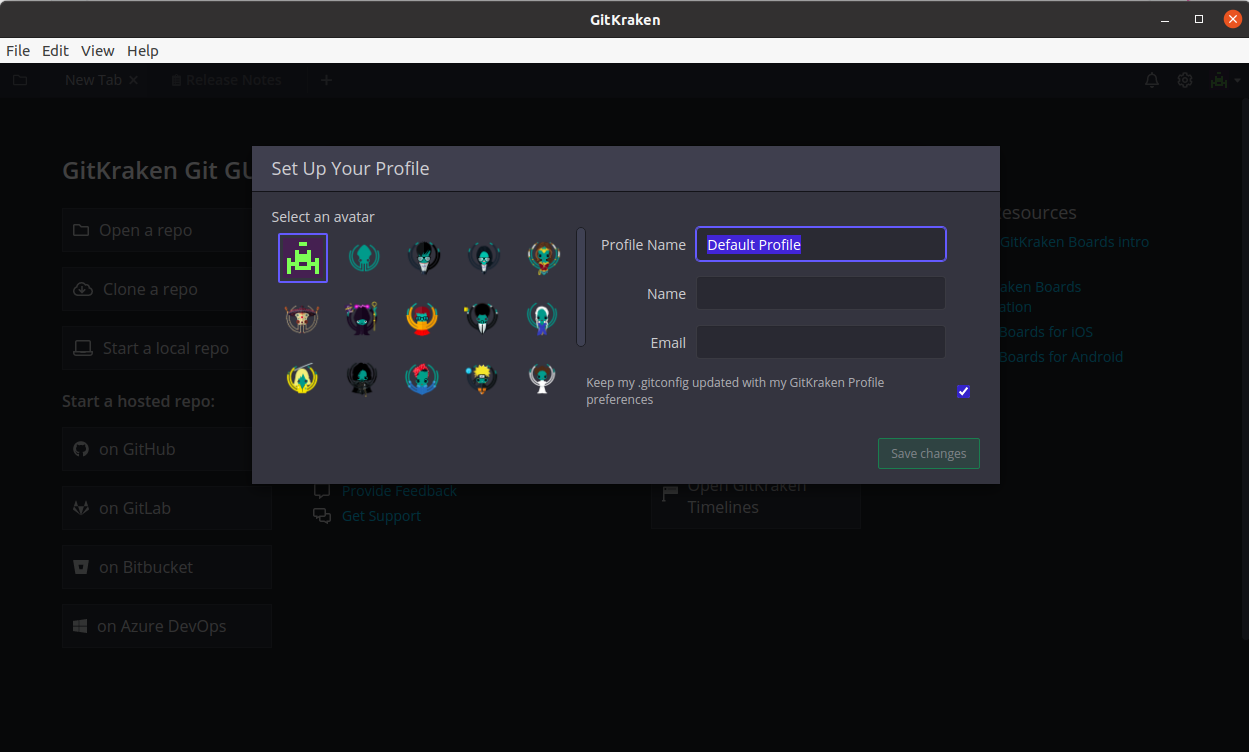The width and height of the screenshot is (1249, 752).
Task: Start a hosted repo on Azure DevOps
Action: tap(166, 626)
